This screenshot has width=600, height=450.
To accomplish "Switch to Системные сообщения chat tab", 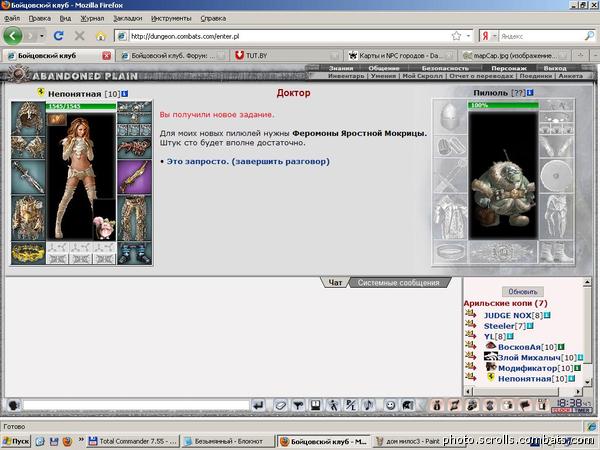I will 398,283.
